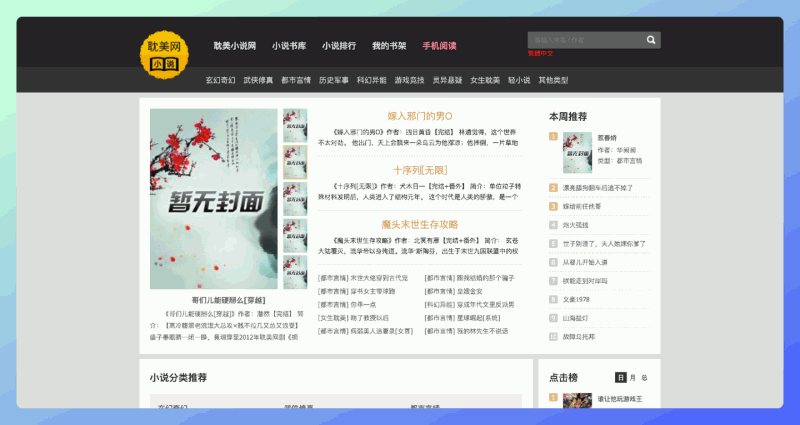Open rank 10 故障乌托邦
The image size is (800, 425).
[x=579, y=337]
